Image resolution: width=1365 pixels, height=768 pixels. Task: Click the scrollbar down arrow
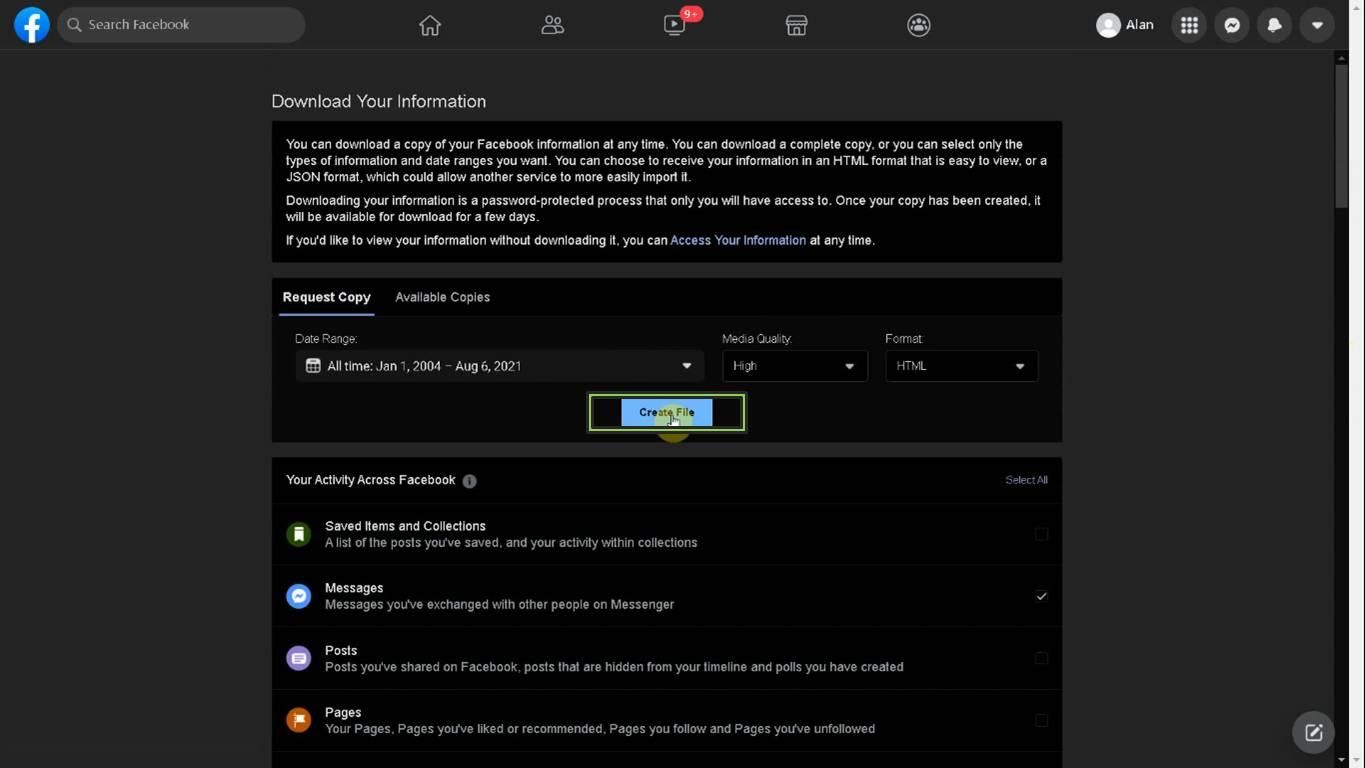tap(1341, 760)
